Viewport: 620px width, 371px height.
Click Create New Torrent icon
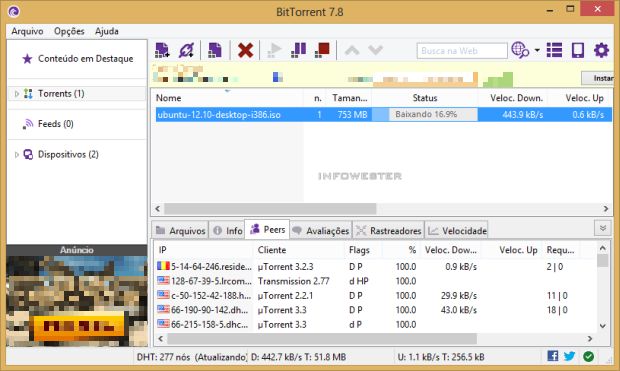pos(215,50)
